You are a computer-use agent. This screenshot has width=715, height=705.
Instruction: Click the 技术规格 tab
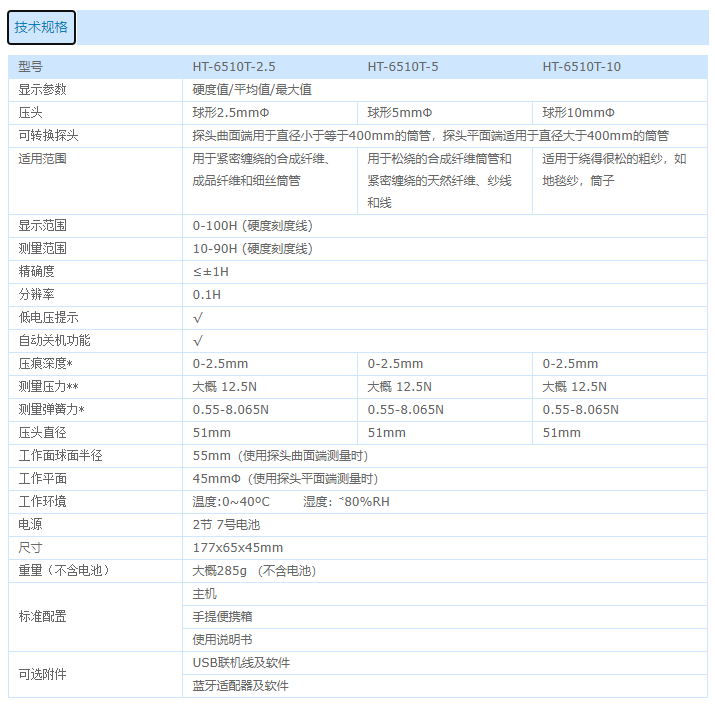pyautogui.click(x=41, y=28)
